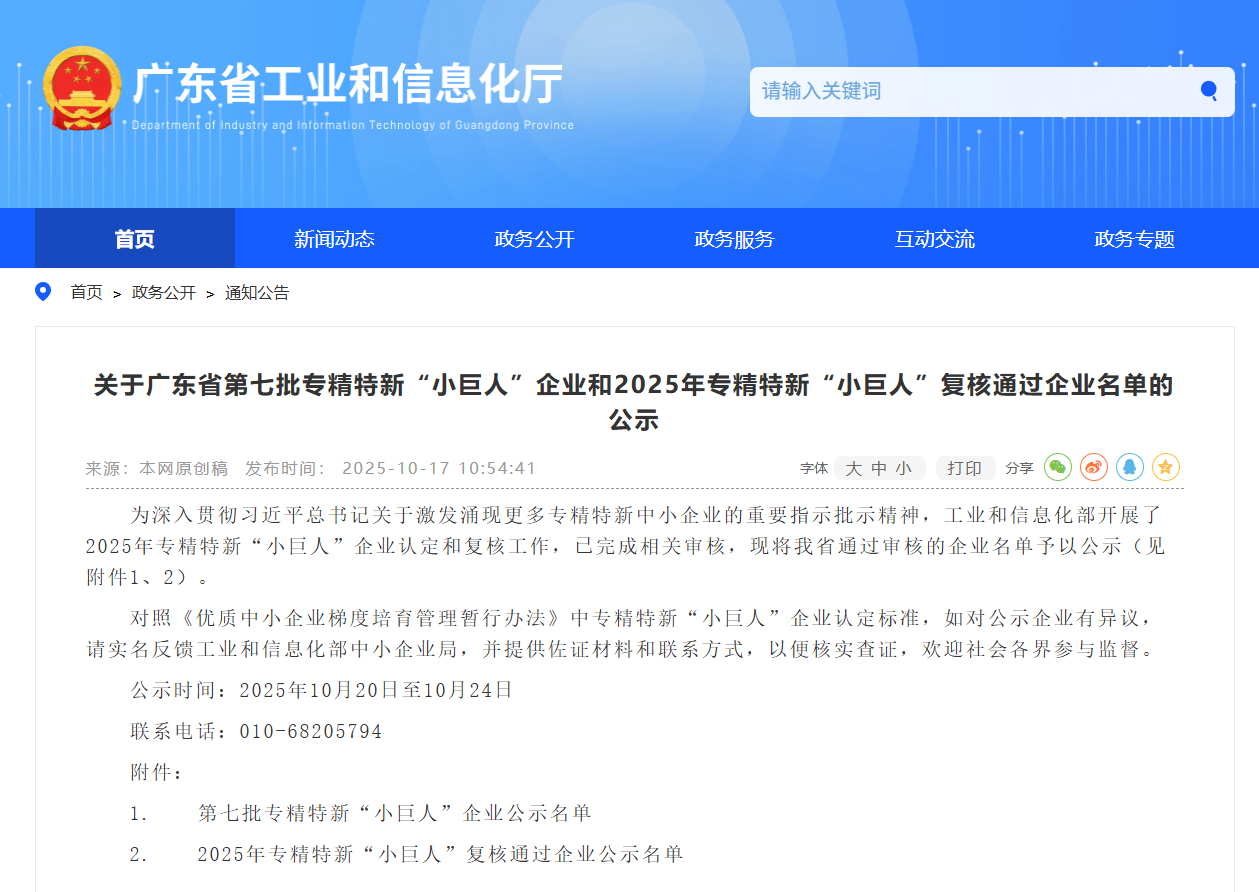
Task: Share via the QQ penguin icon
Action: [1130, 467]
